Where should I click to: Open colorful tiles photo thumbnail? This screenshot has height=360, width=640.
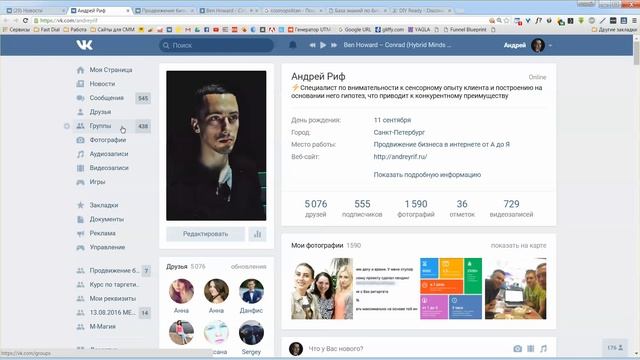451,289
